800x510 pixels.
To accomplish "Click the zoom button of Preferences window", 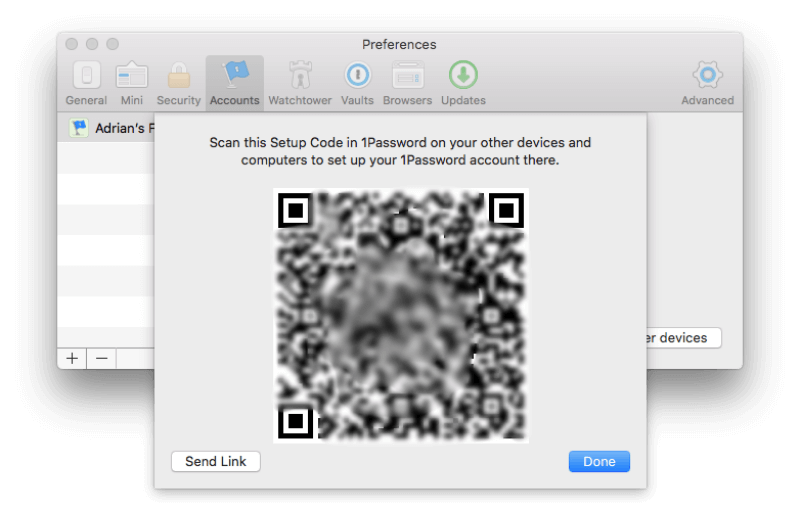I will (113, 44).
